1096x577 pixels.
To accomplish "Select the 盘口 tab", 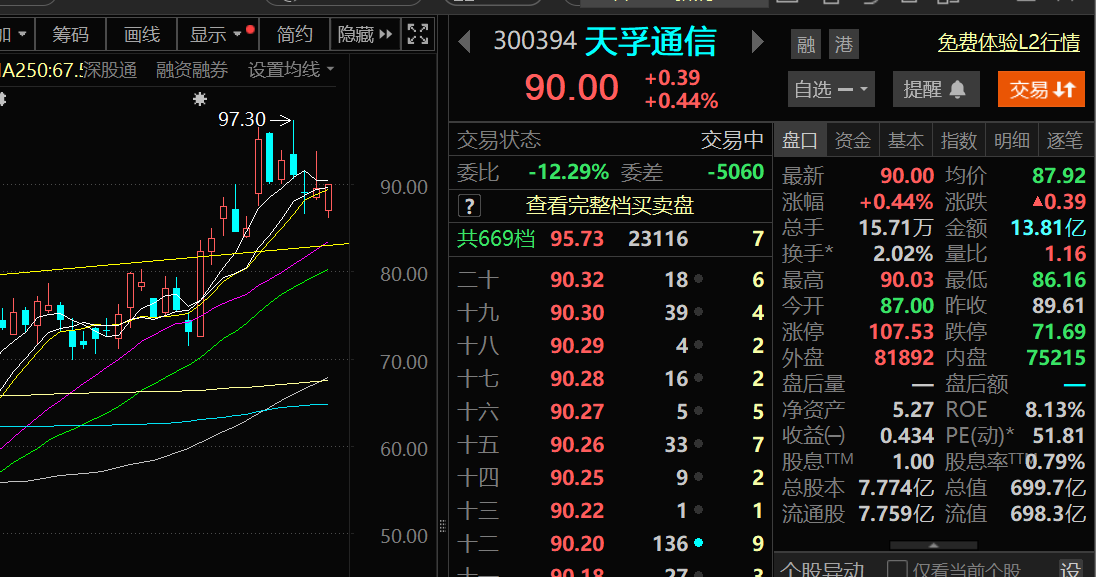I will pyautogui.click(x=800, y=141).
